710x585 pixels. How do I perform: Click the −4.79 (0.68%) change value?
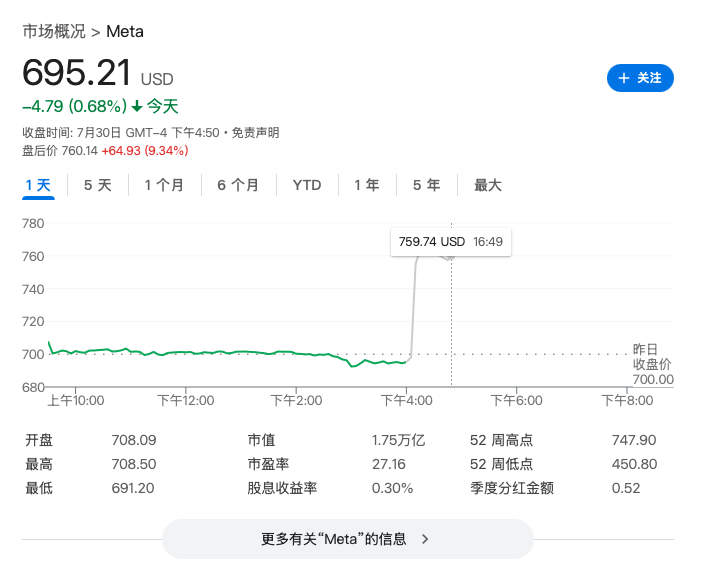[75, 106]
